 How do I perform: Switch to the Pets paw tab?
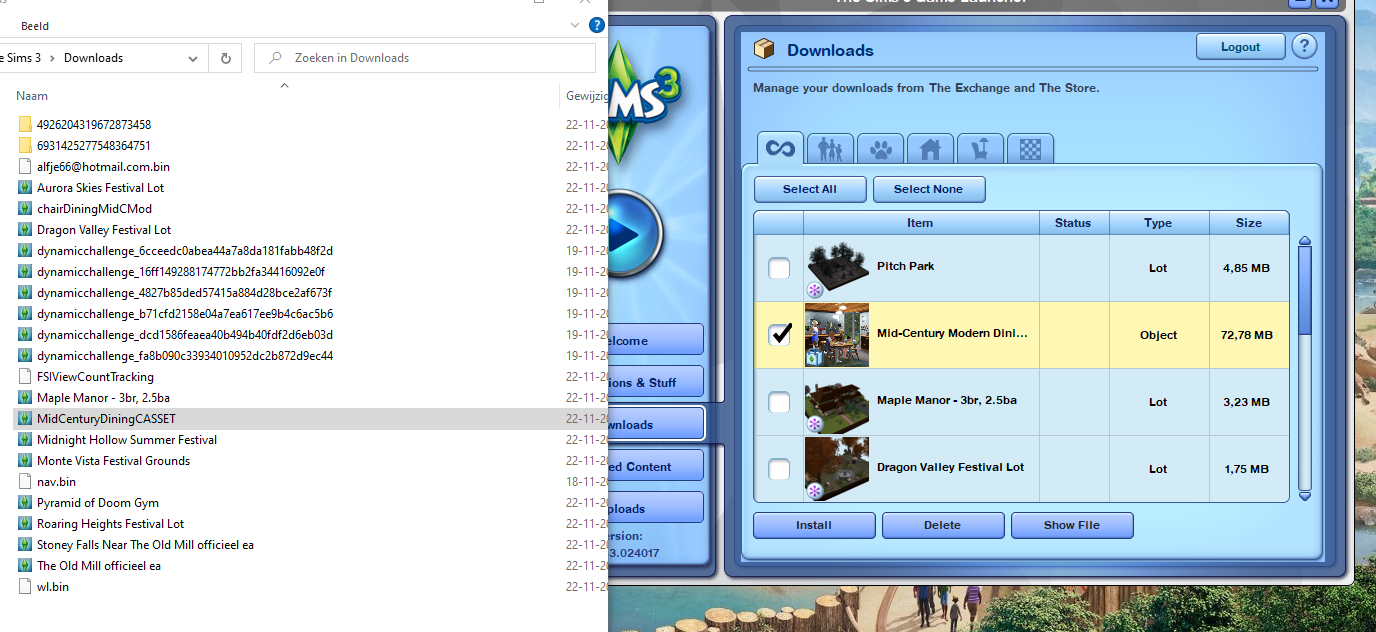(x=880, y=149)
